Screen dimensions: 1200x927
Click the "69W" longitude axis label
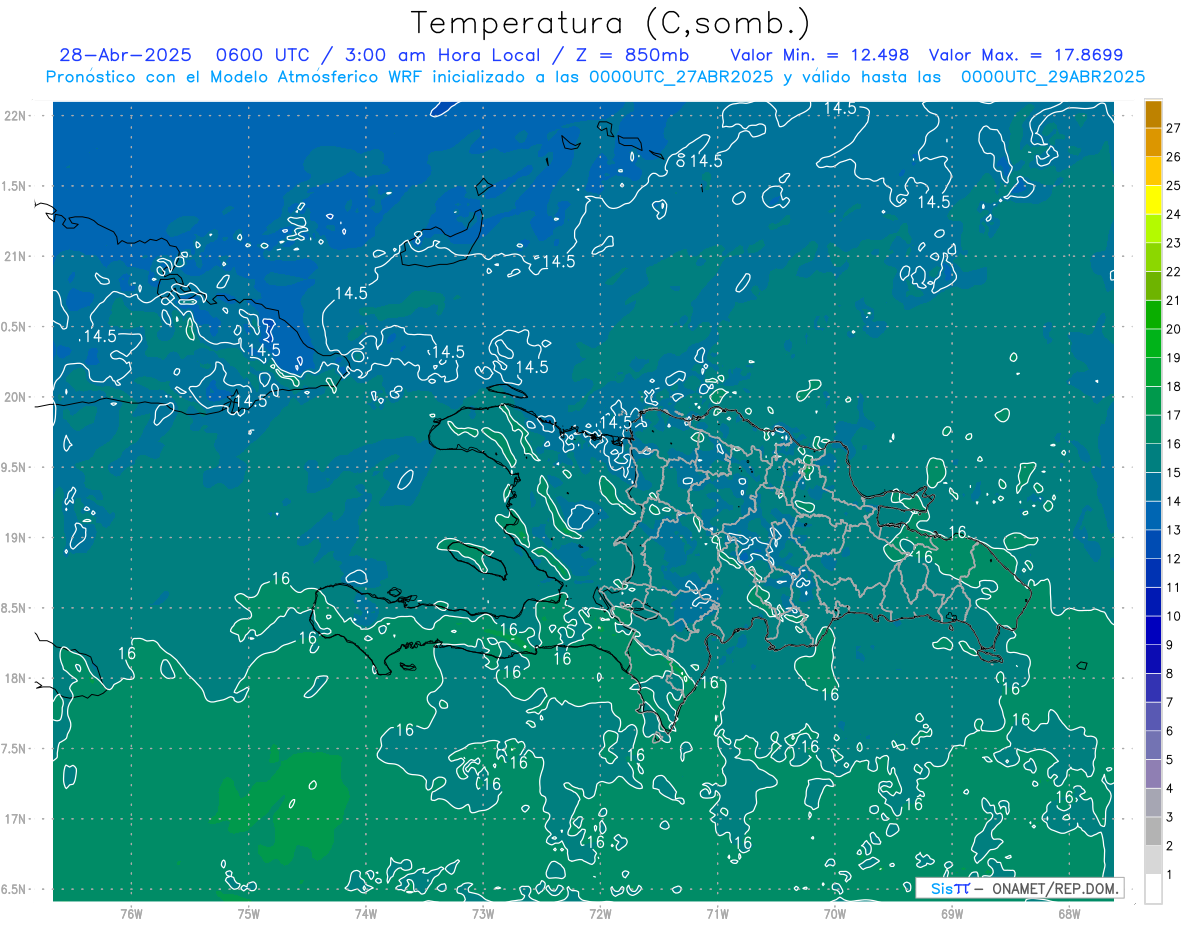tap(952, 913)
